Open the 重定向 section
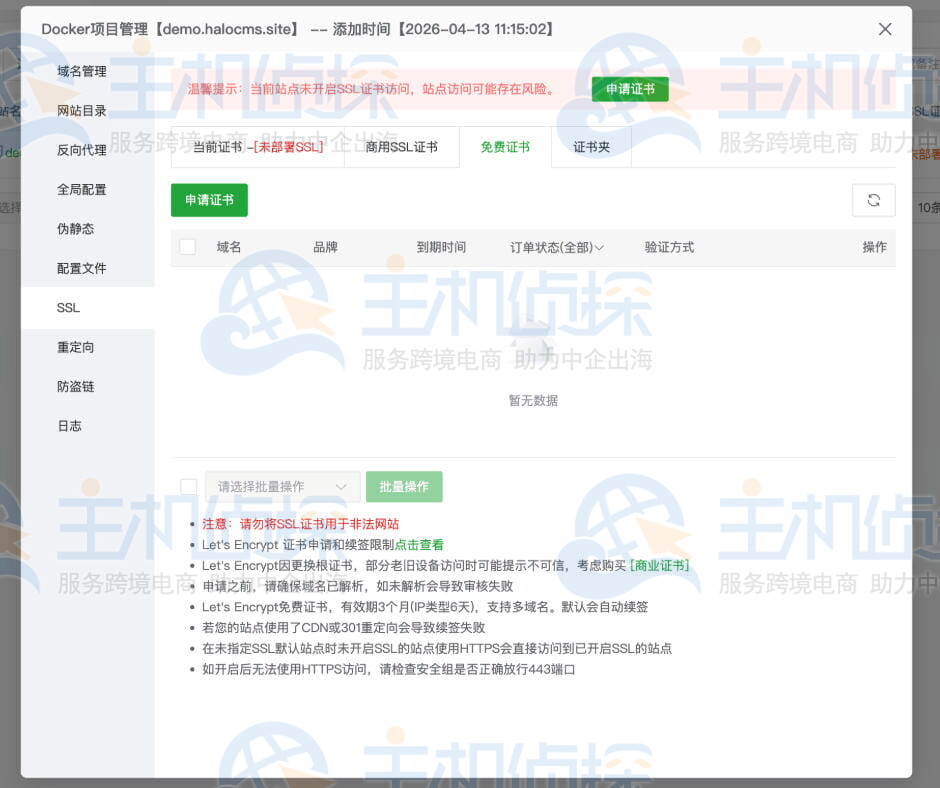 pyautogui.click(x=76, y=347)
